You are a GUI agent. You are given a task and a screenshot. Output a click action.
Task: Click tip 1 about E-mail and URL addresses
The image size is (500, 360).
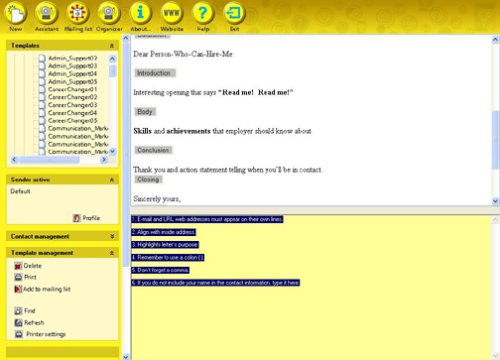click(x=207, y=219)
